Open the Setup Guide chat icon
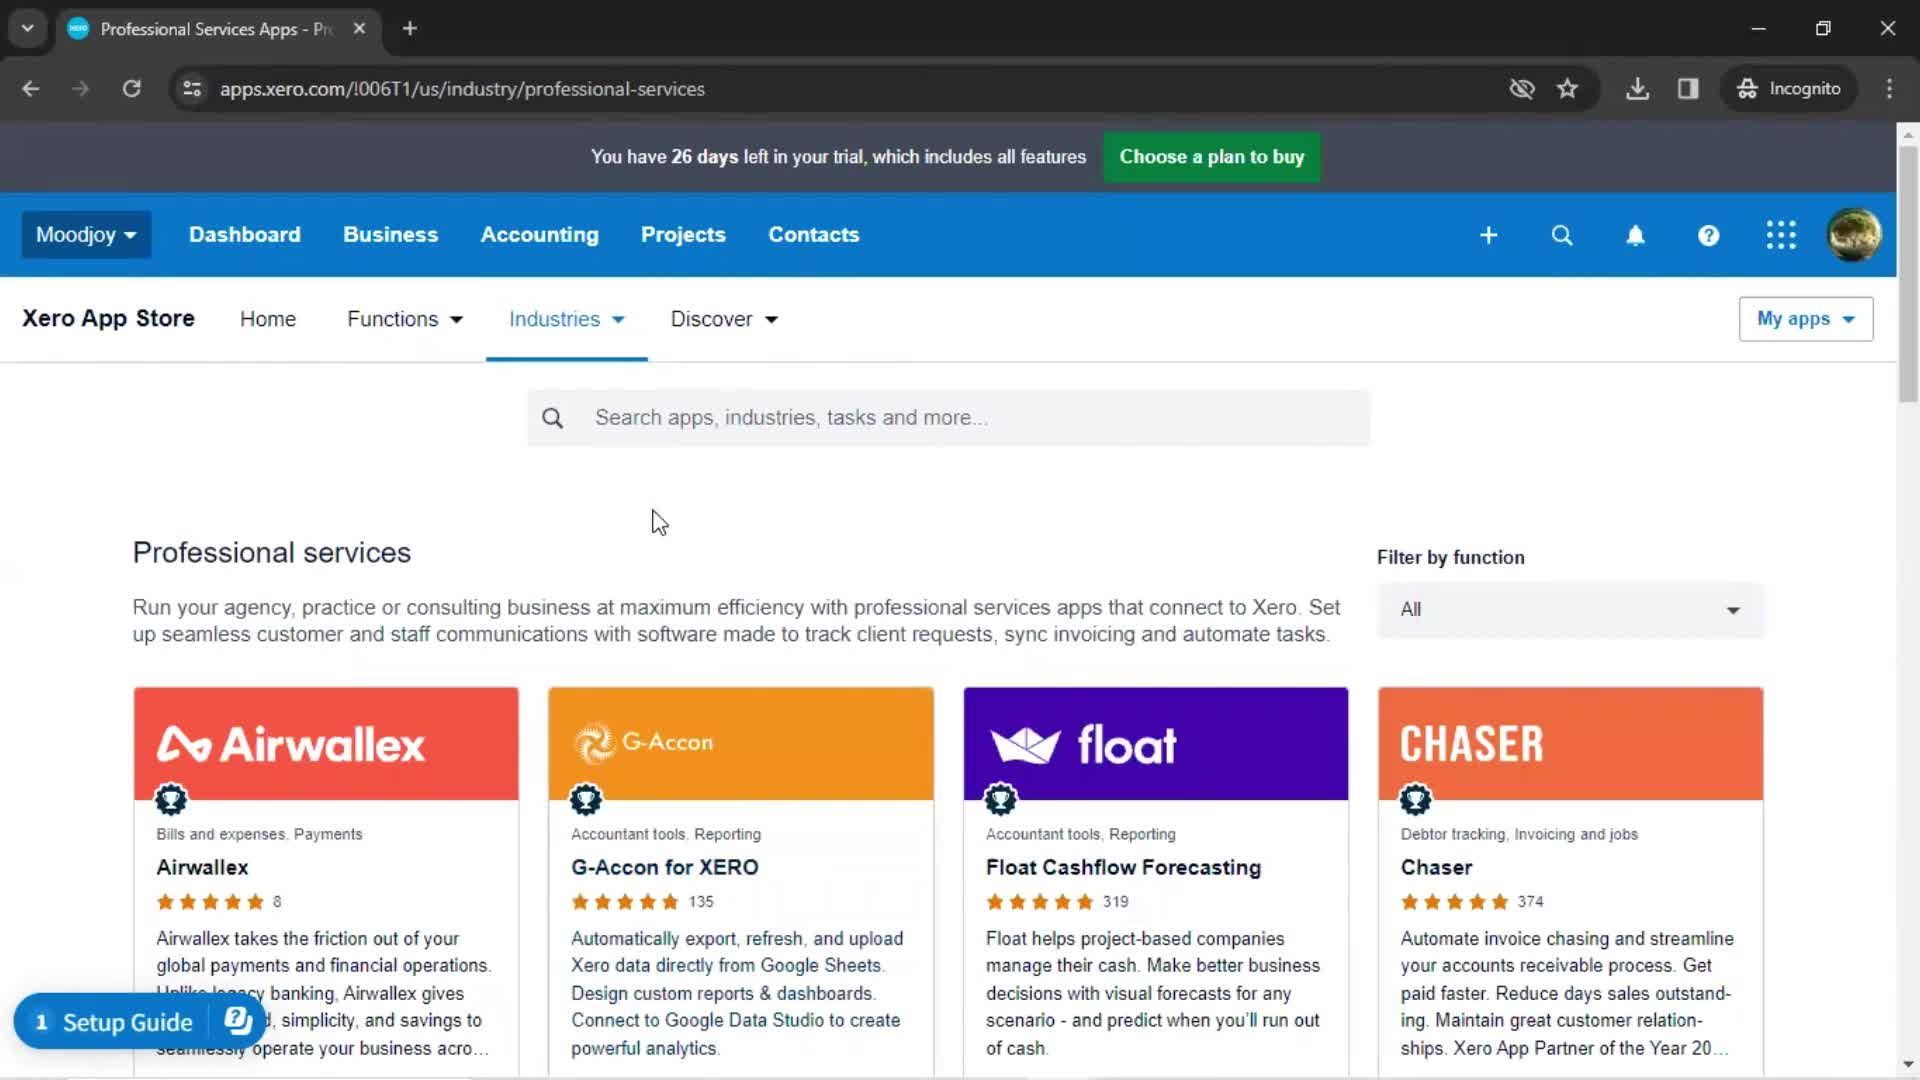 238,1020
